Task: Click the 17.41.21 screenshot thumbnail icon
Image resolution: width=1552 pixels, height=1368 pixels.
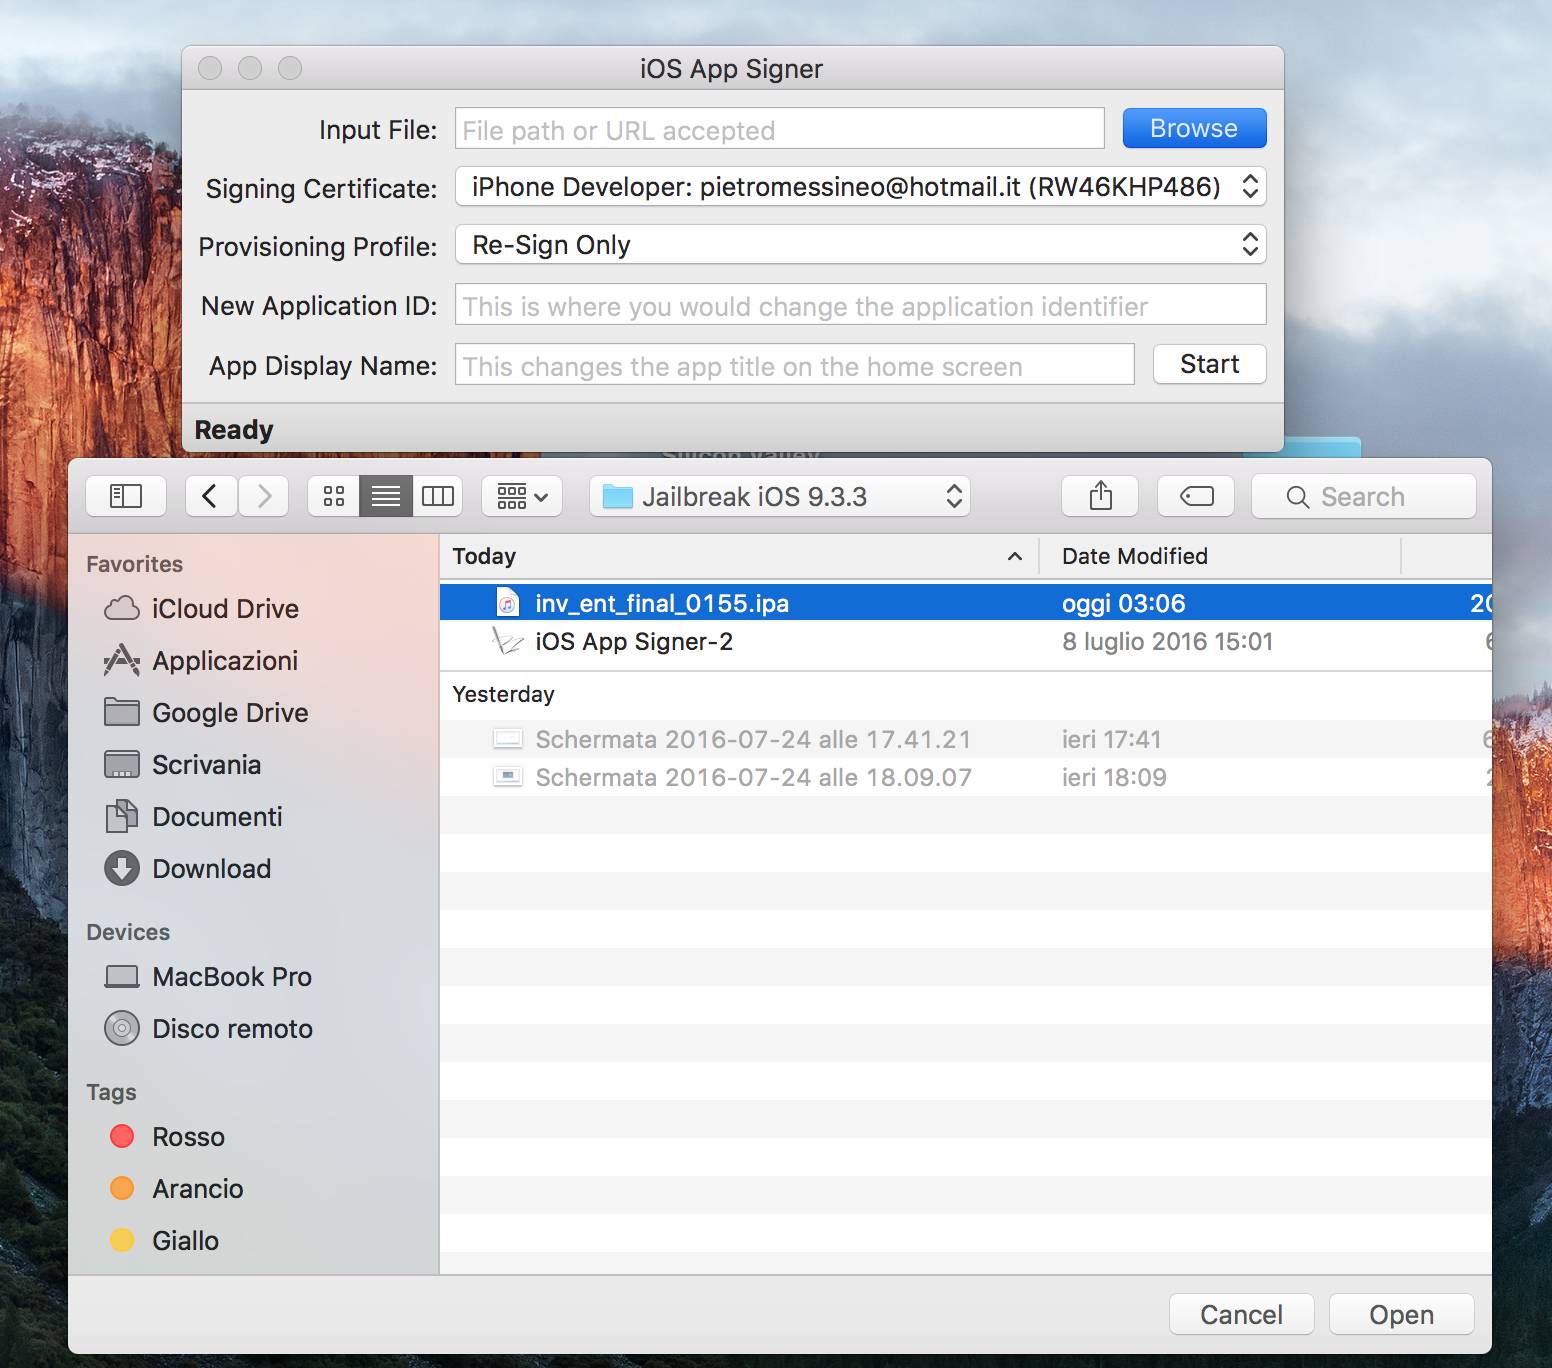Action: coord(508,739)
